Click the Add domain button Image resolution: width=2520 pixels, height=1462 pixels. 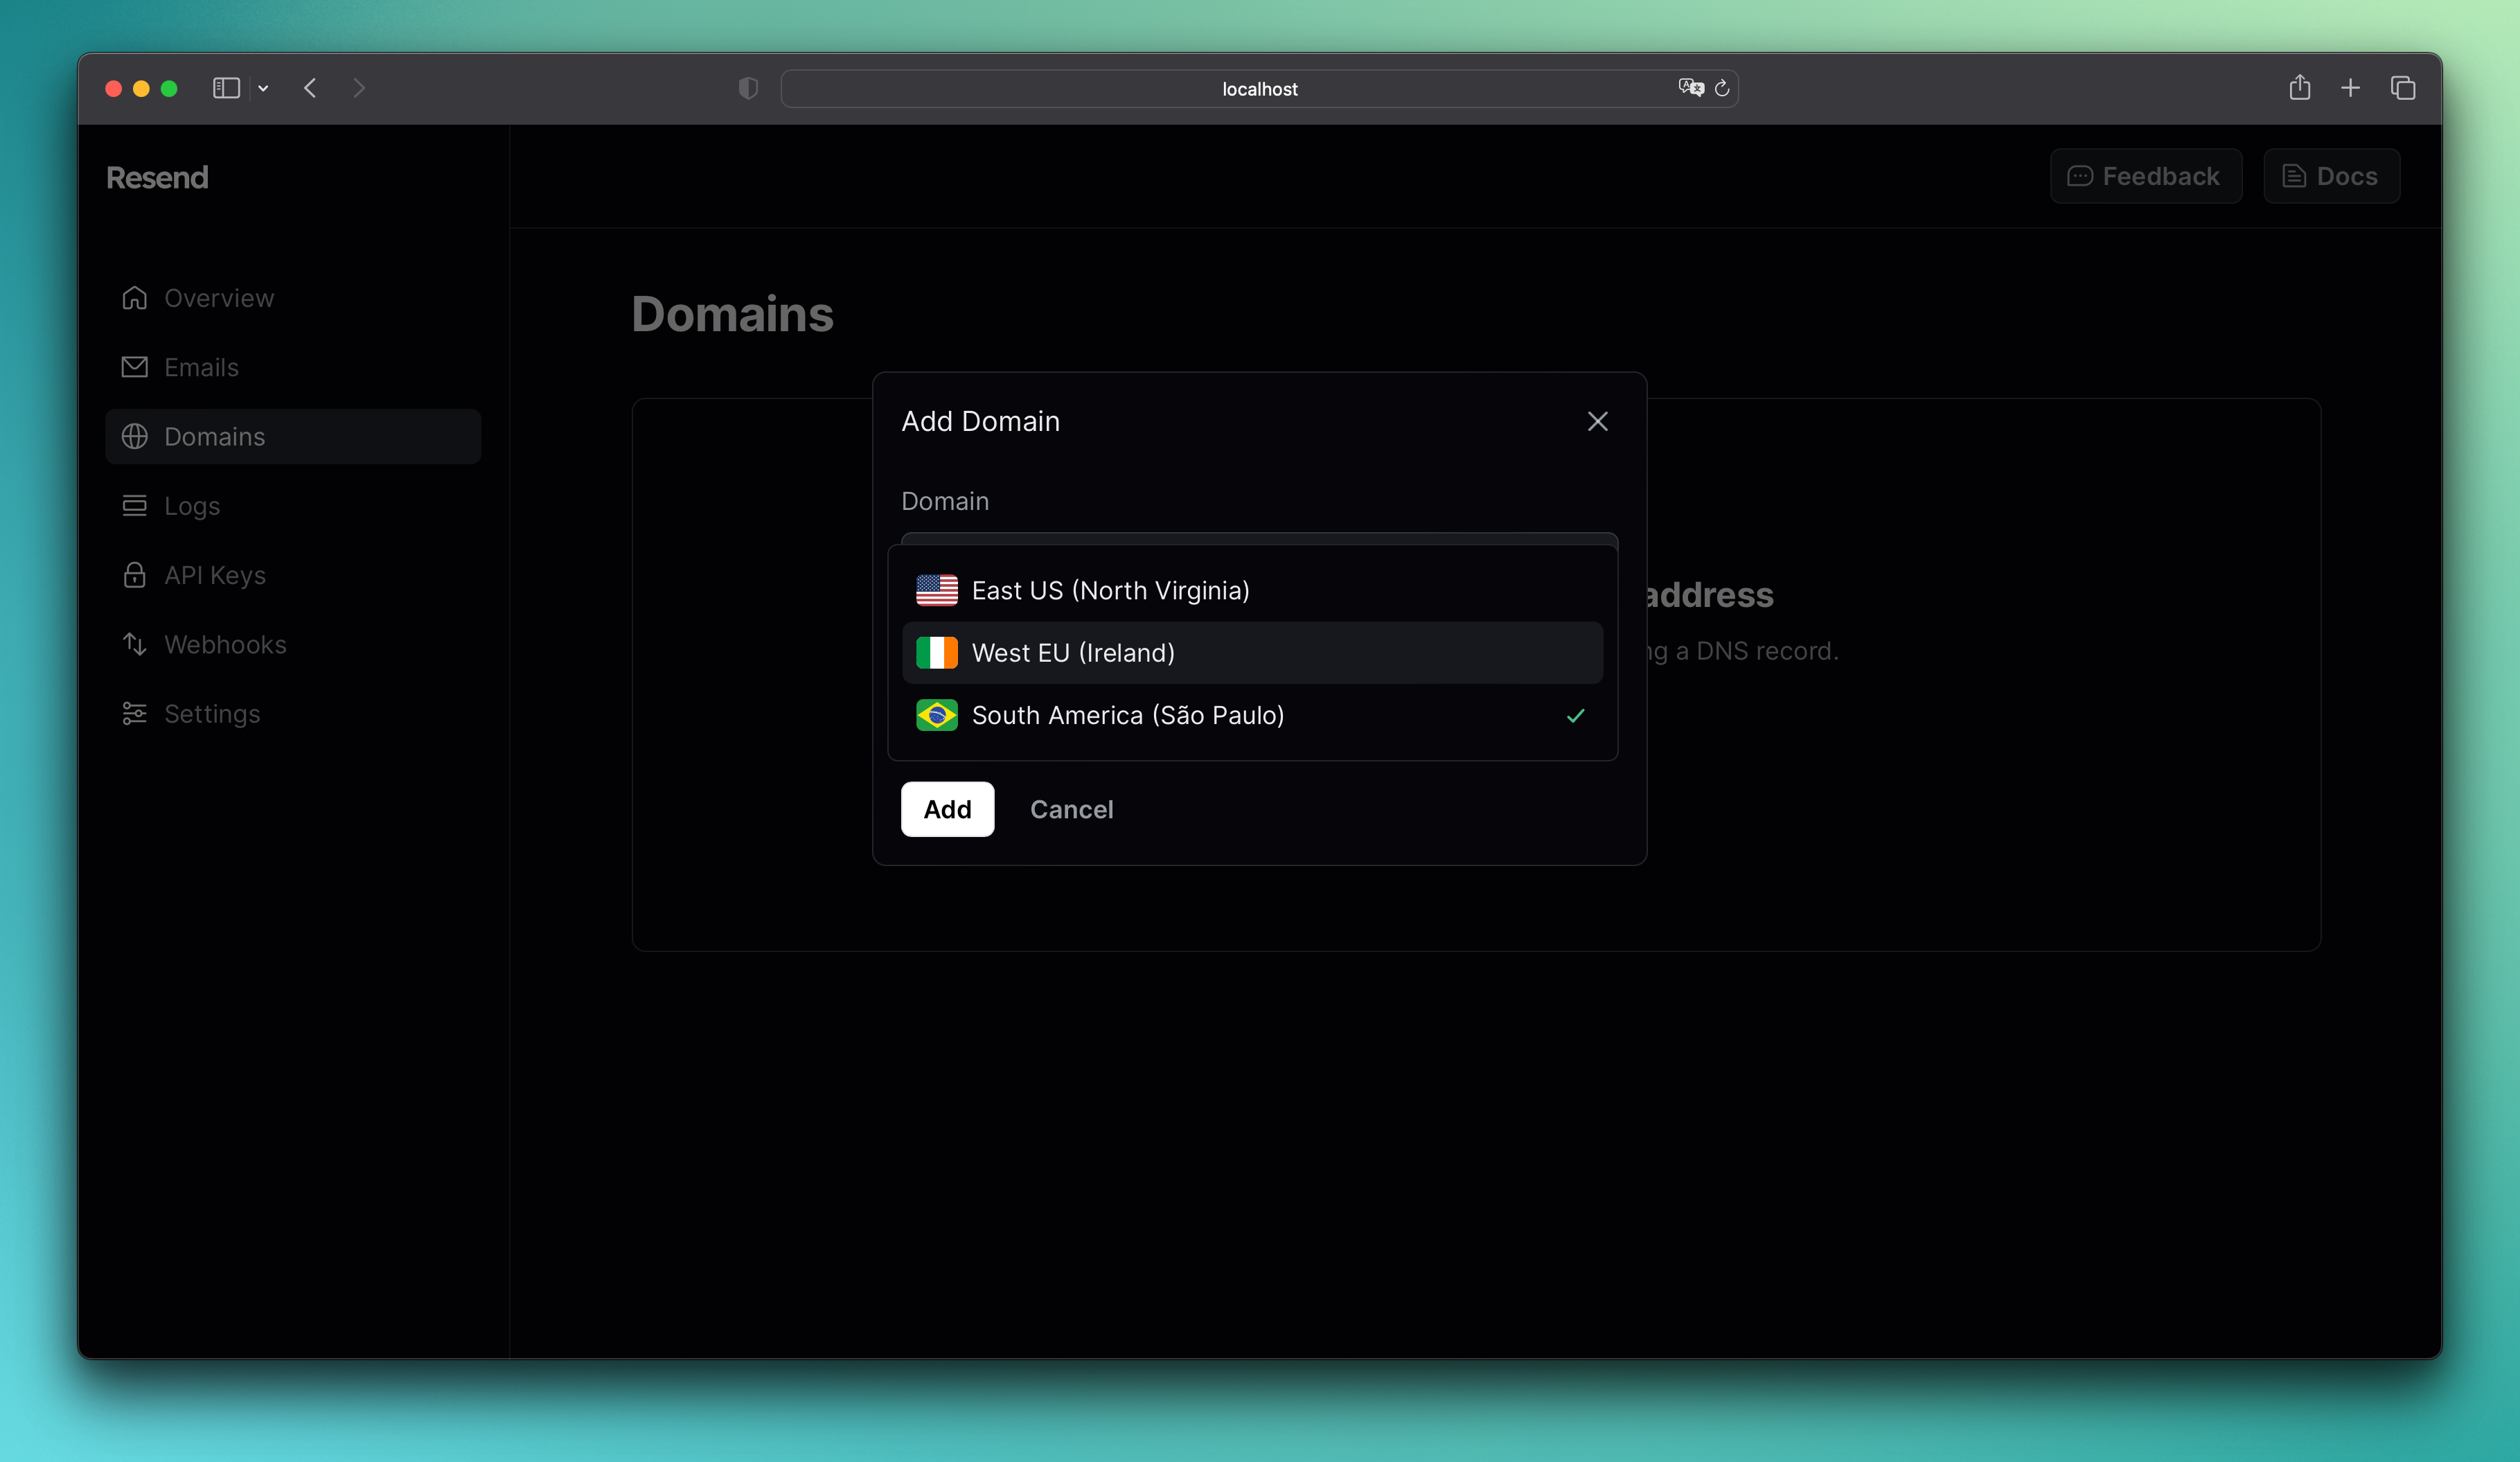[x=948, y=808]
